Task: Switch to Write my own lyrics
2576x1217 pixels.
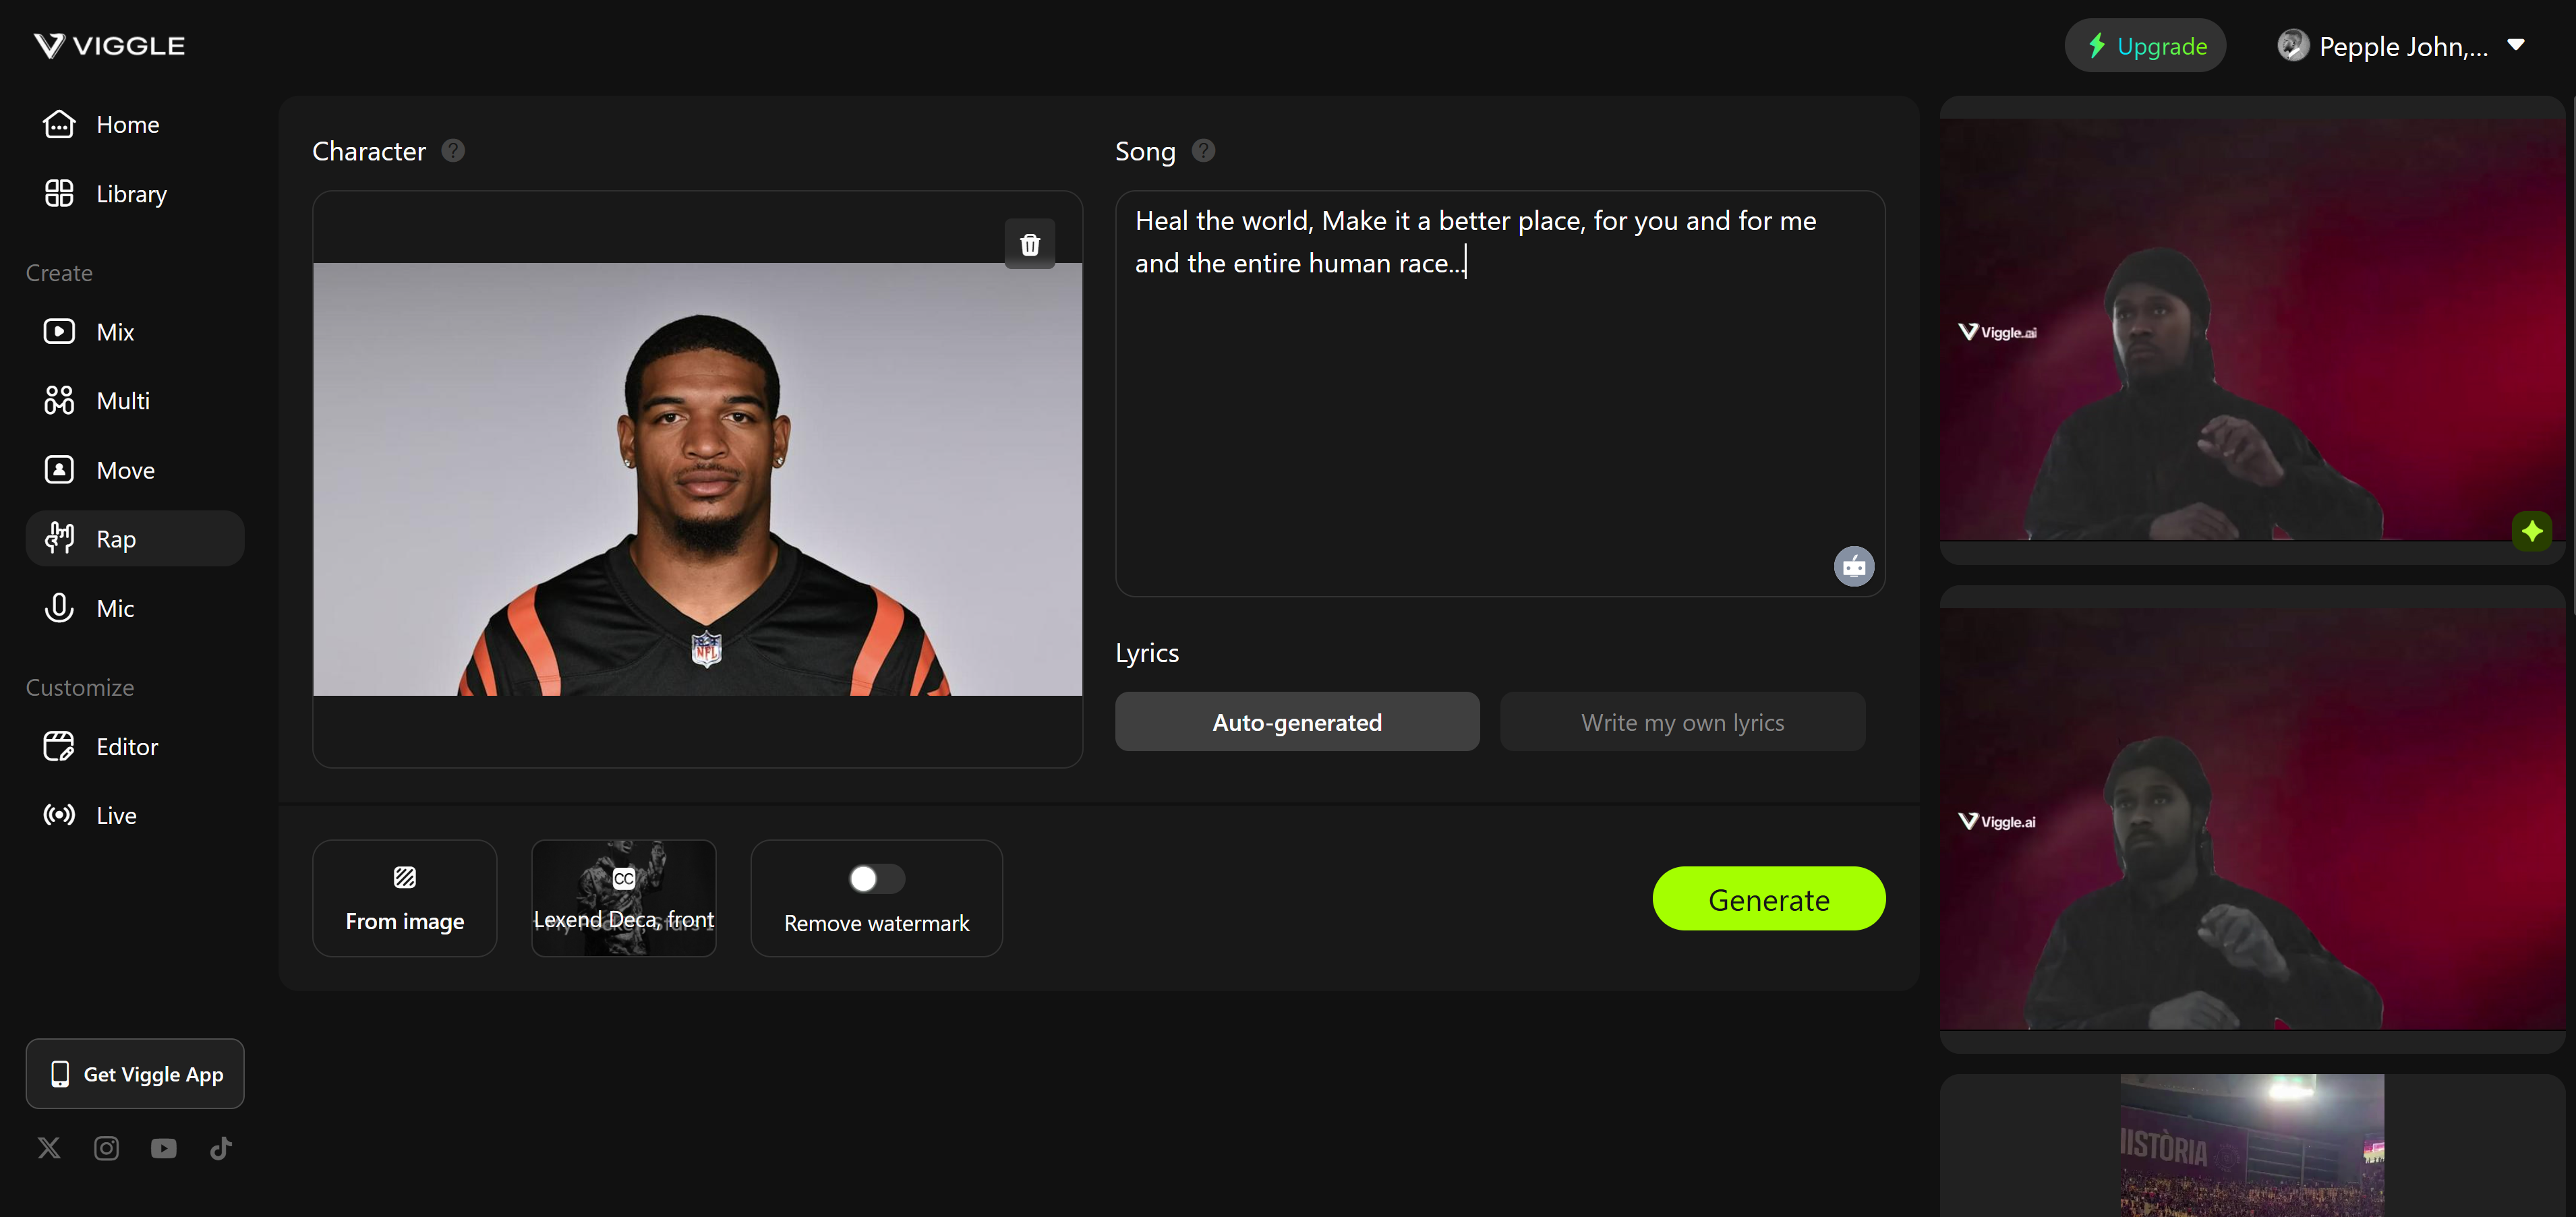Action: 1682,722
